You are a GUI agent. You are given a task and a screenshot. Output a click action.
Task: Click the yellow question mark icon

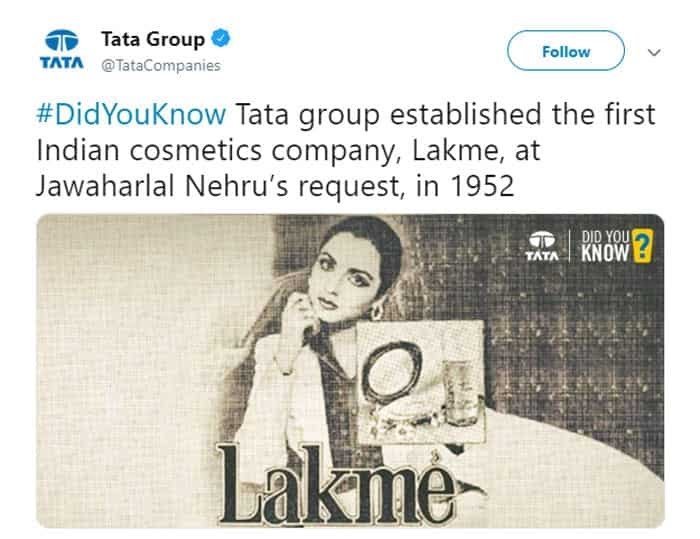[x=642, y=246]
